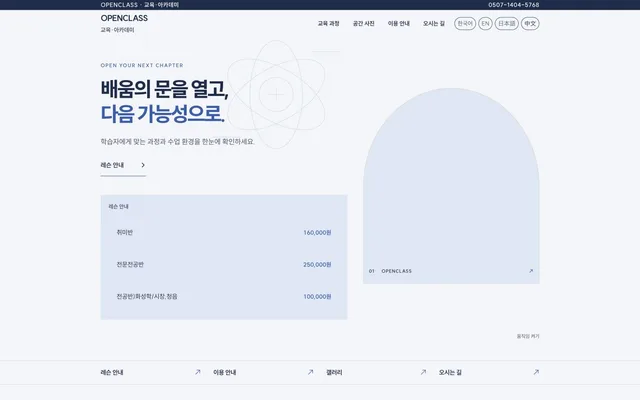Switch the site language to 中文
The width and height of the screenshot is (640, 400).
pyautogui.click(x=530, y=23)
